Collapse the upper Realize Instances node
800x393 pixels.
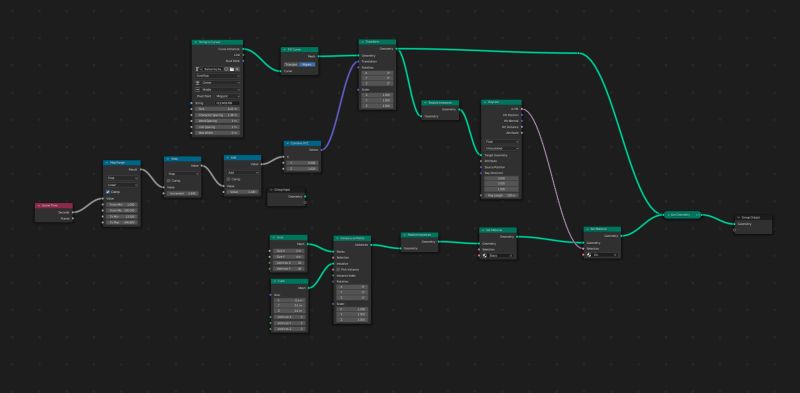click(426, 103)
